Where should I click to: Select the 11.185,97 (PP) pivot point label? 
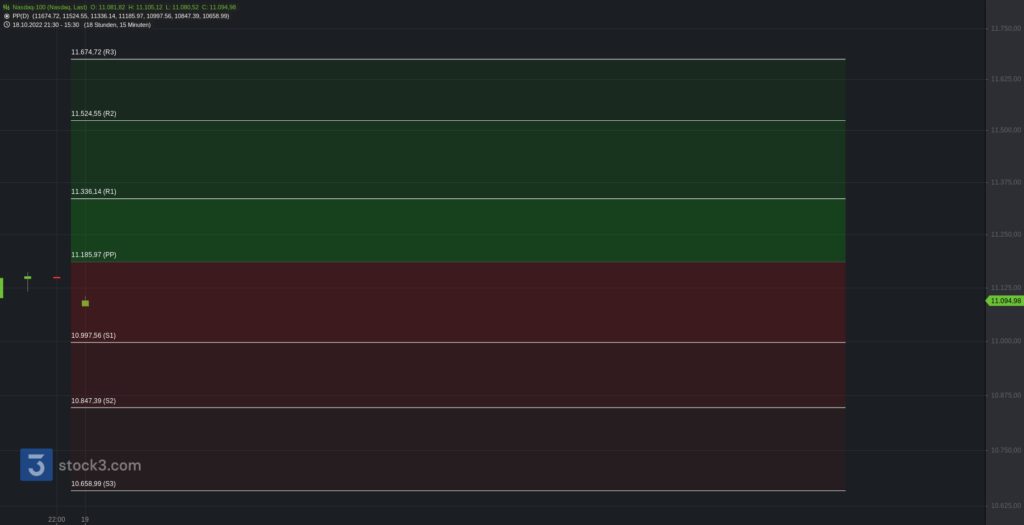[x=94, y=255]
